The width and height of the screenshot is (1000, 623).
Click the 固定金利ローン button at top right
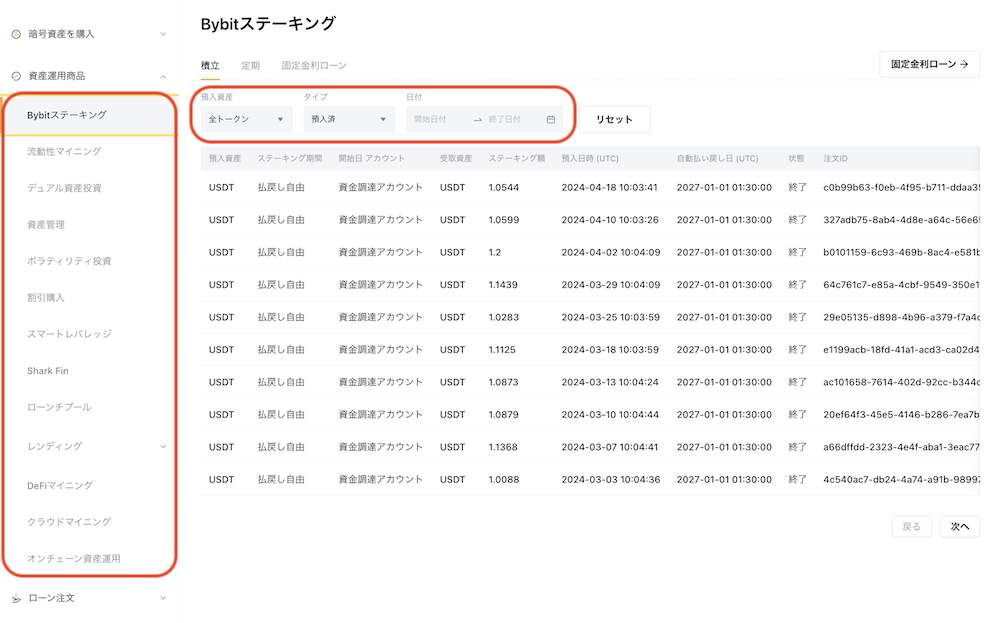click(929, 64)
